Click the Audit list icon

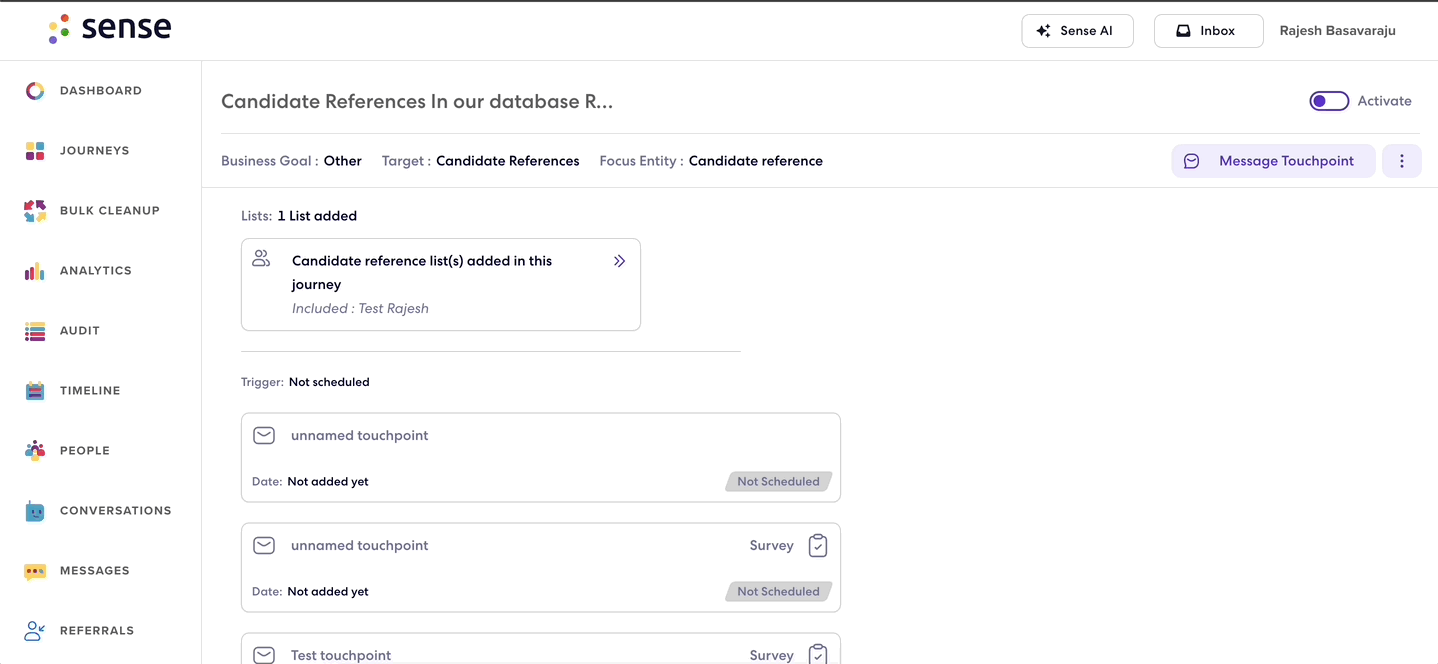pos(35,331)
